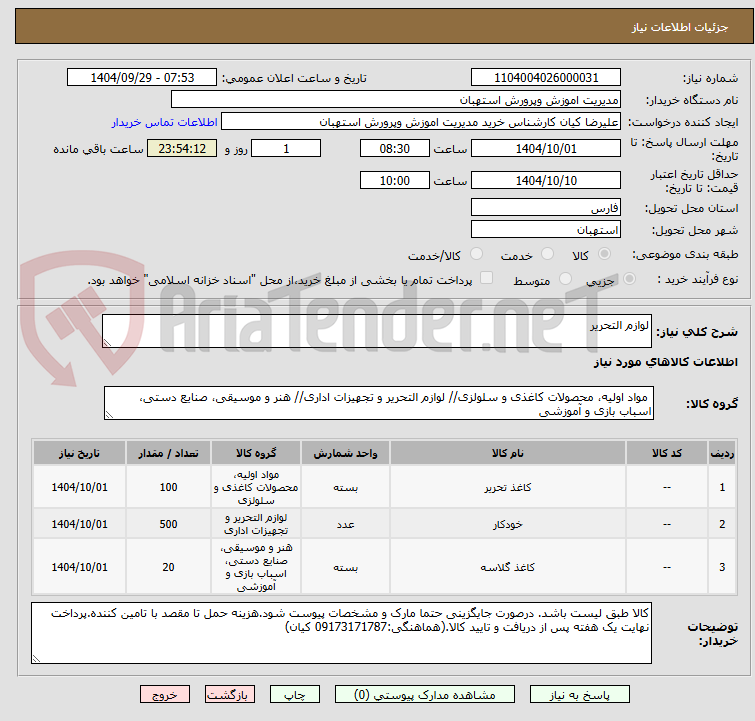This screenshot has width=755, height=721.
Task: Choose the متوسط purchase type radio
Action: pyautogui.click(x=565, y=279)
